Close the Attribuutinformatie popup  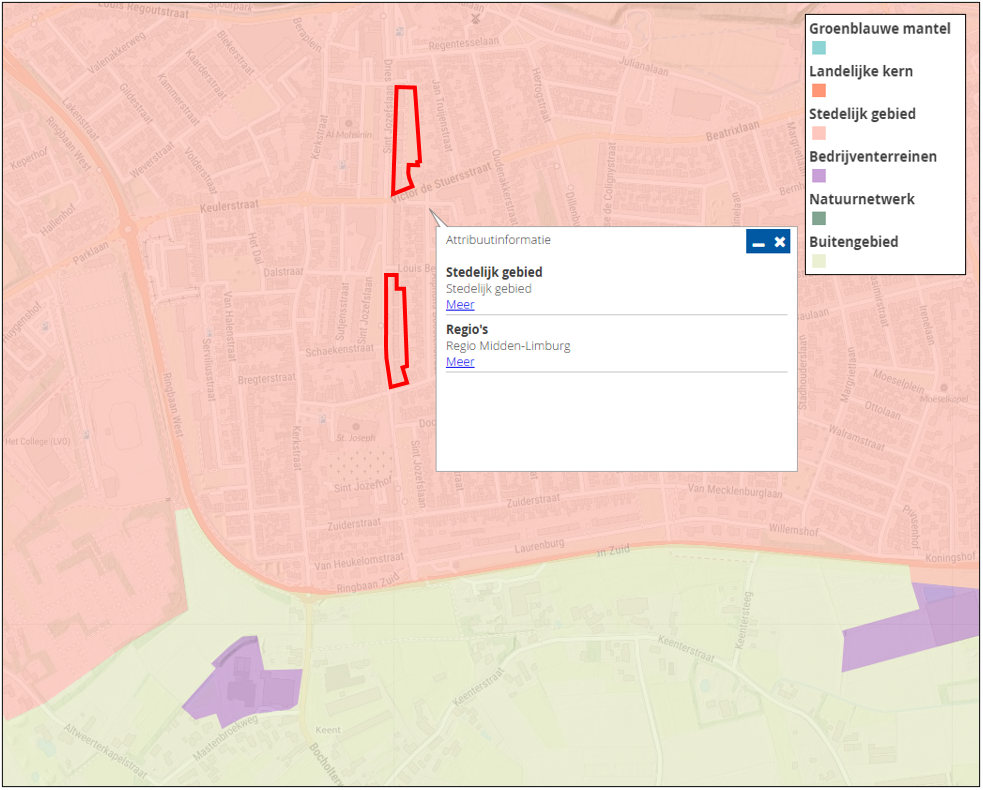(x=779, y=242)
